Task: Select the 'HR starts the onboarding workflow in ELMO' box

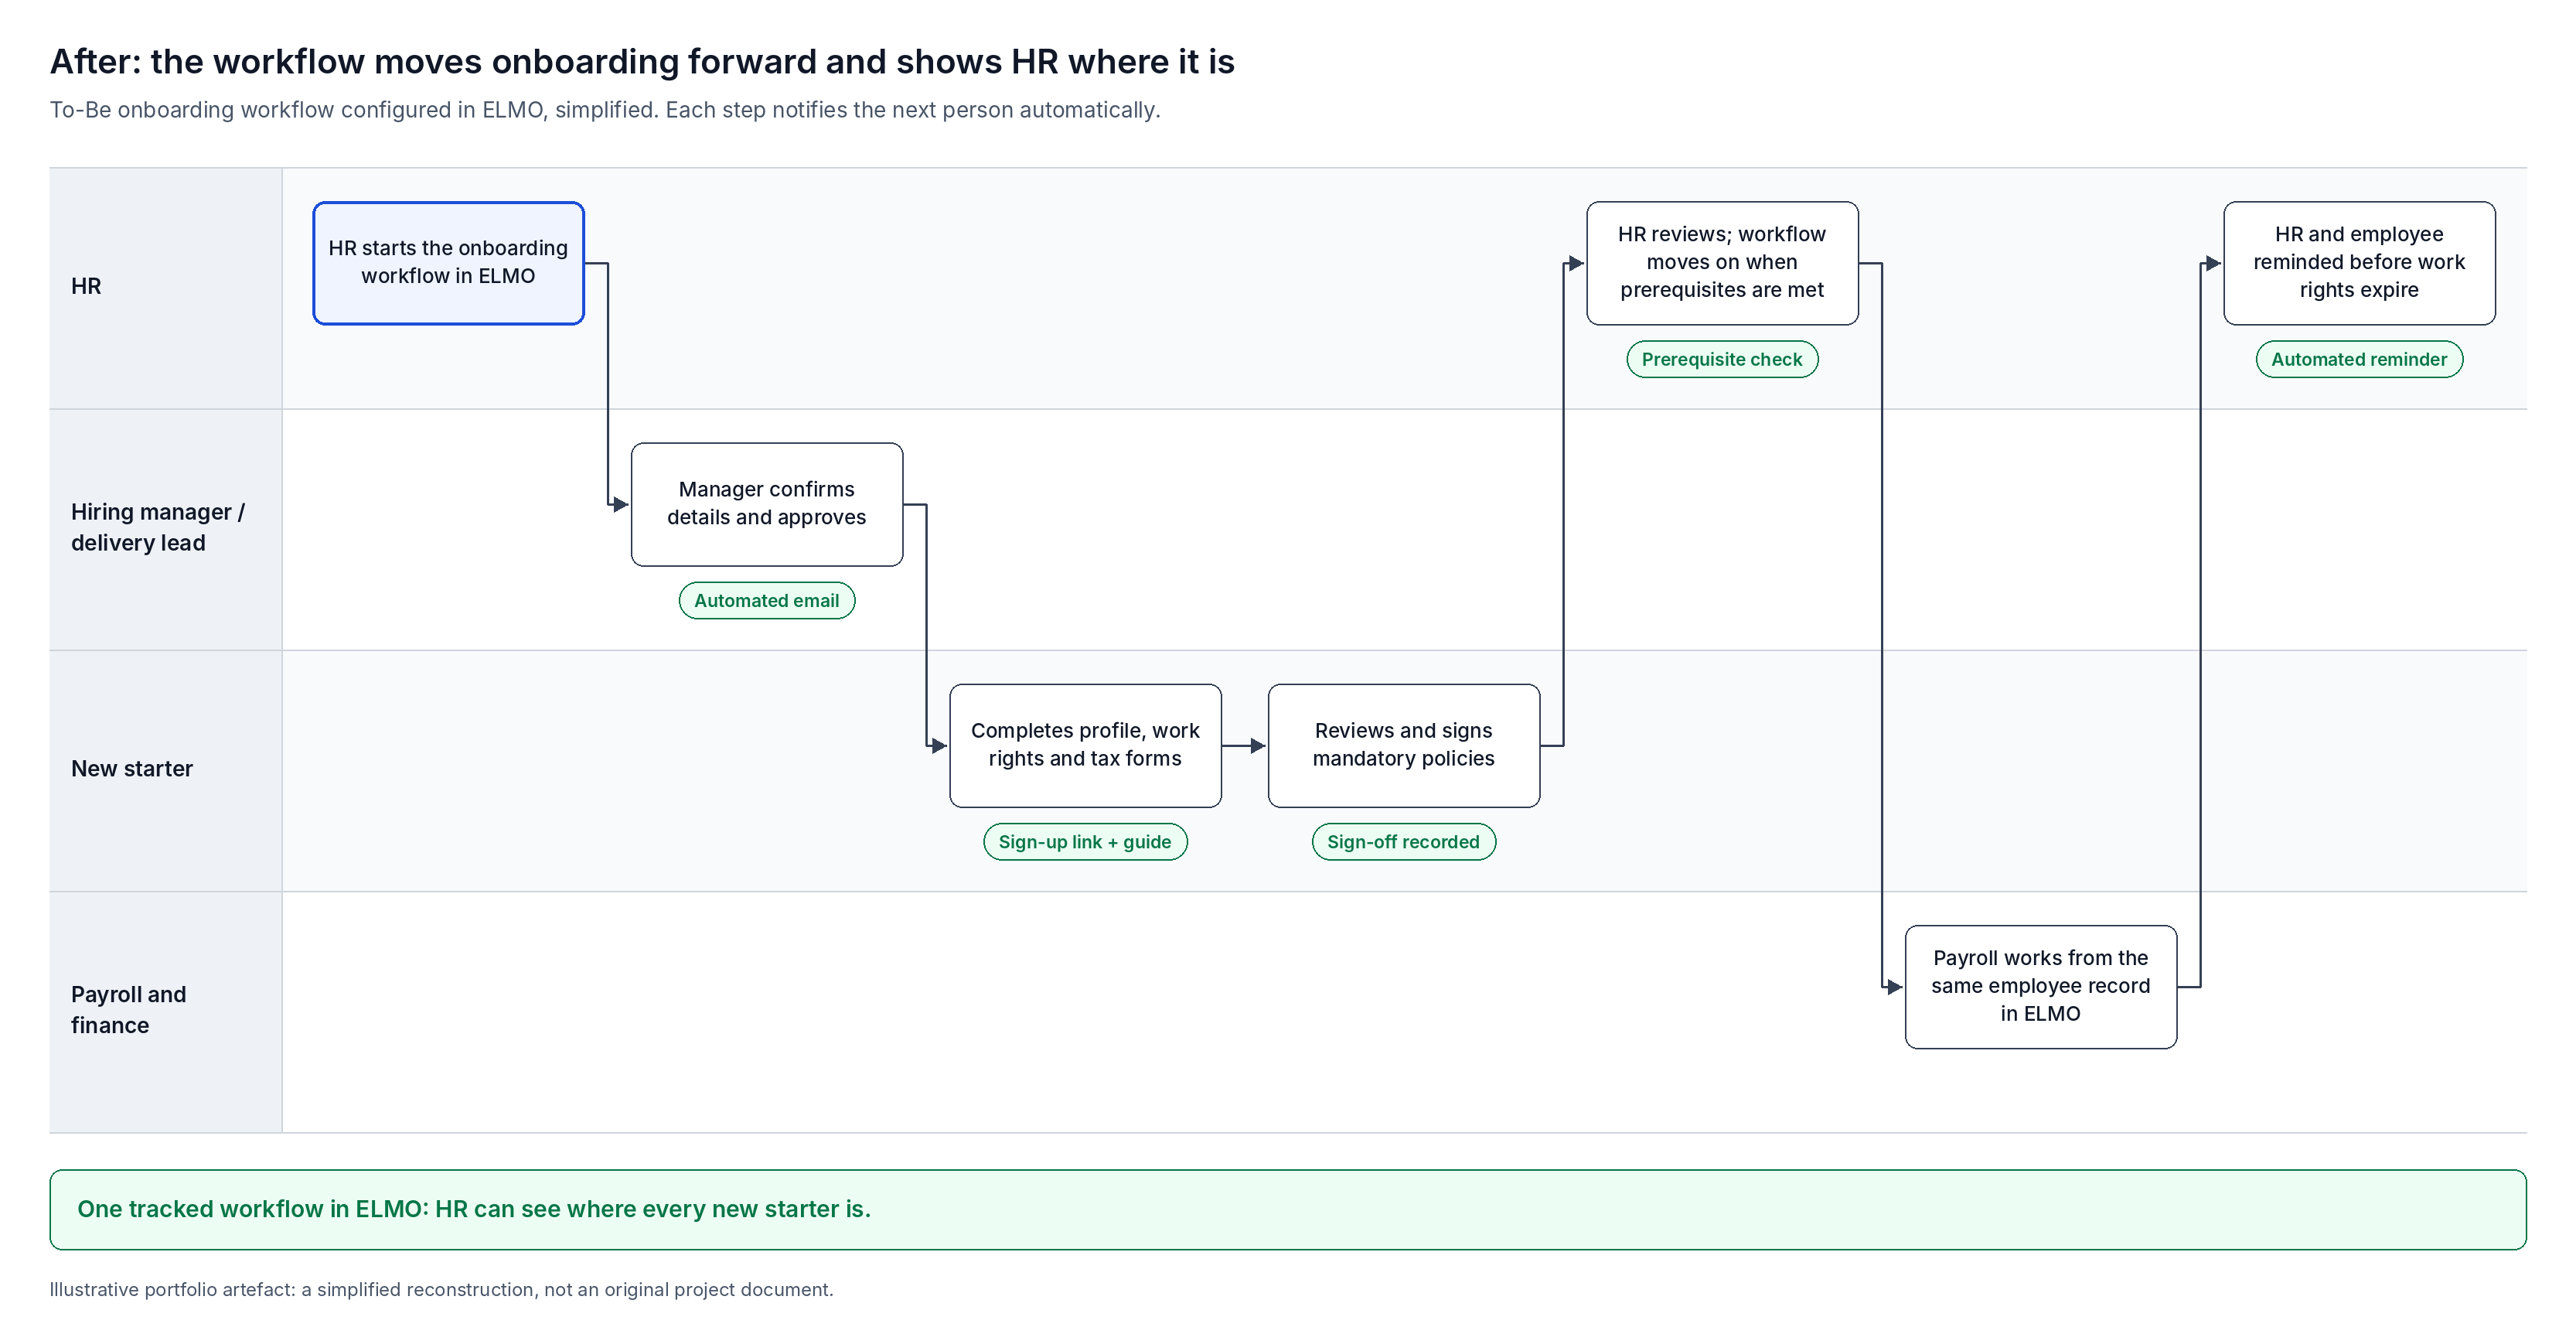Action: click(x=448, y=263)
